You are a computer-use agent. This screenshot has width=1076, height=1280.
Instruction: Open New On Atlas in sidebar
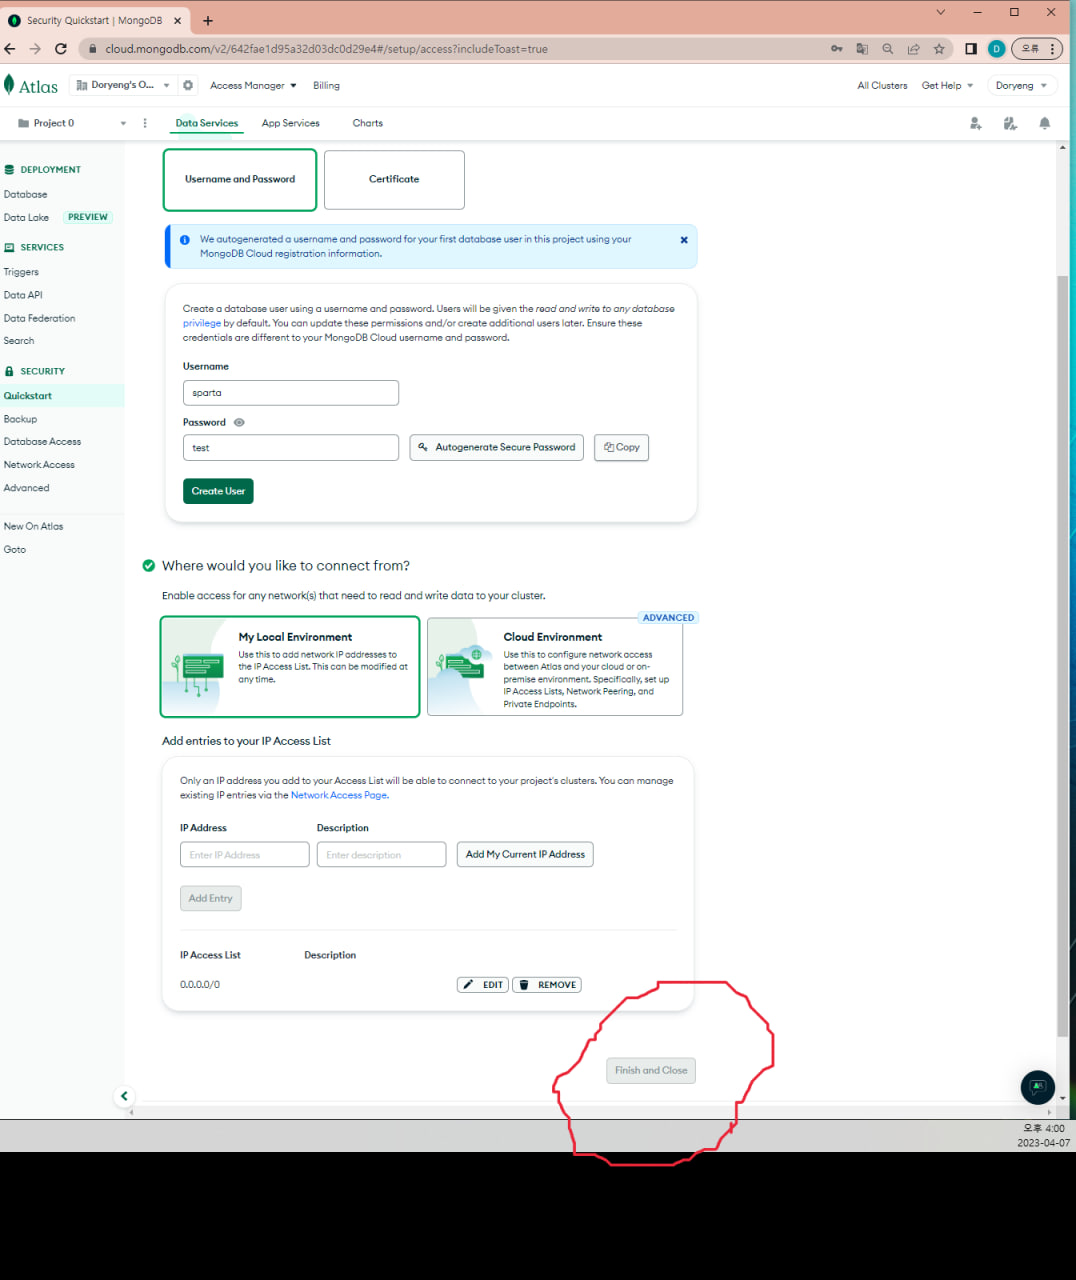point(33,526)
